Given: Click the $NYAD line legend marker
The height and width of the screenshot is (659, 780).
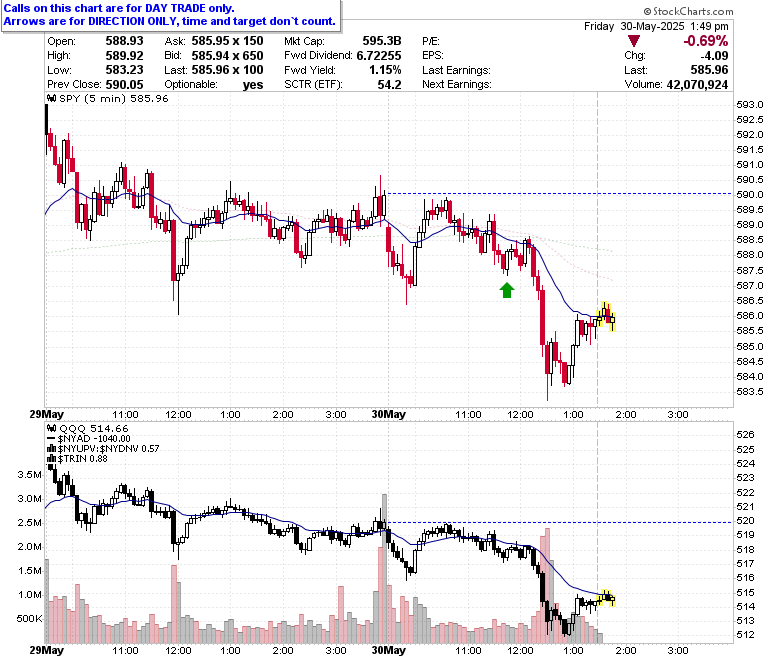Looking at the screenshot, I should point(51,439).
